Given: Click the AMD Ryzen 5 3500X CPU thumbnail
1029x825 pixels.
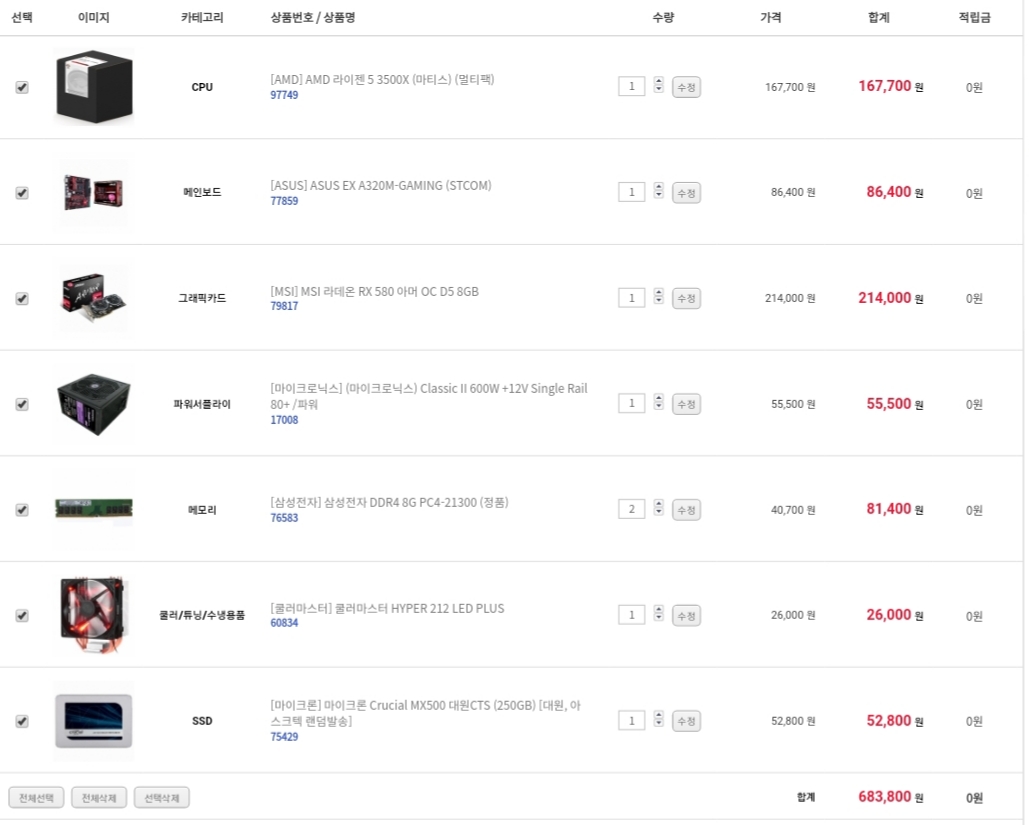Looking at the screenshot, I should pos(93,87).
